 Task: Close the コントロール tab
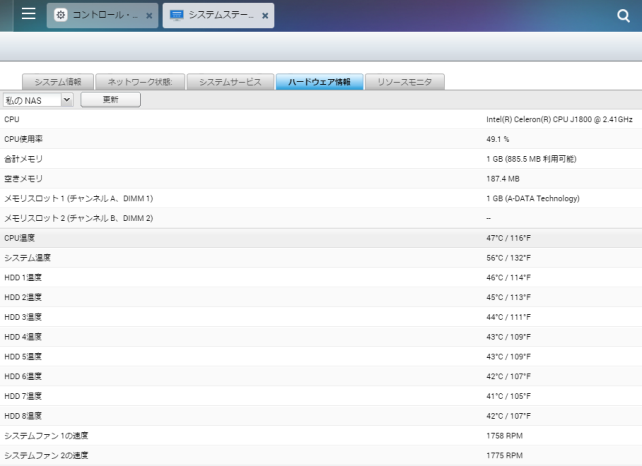(x=149, y=17)
